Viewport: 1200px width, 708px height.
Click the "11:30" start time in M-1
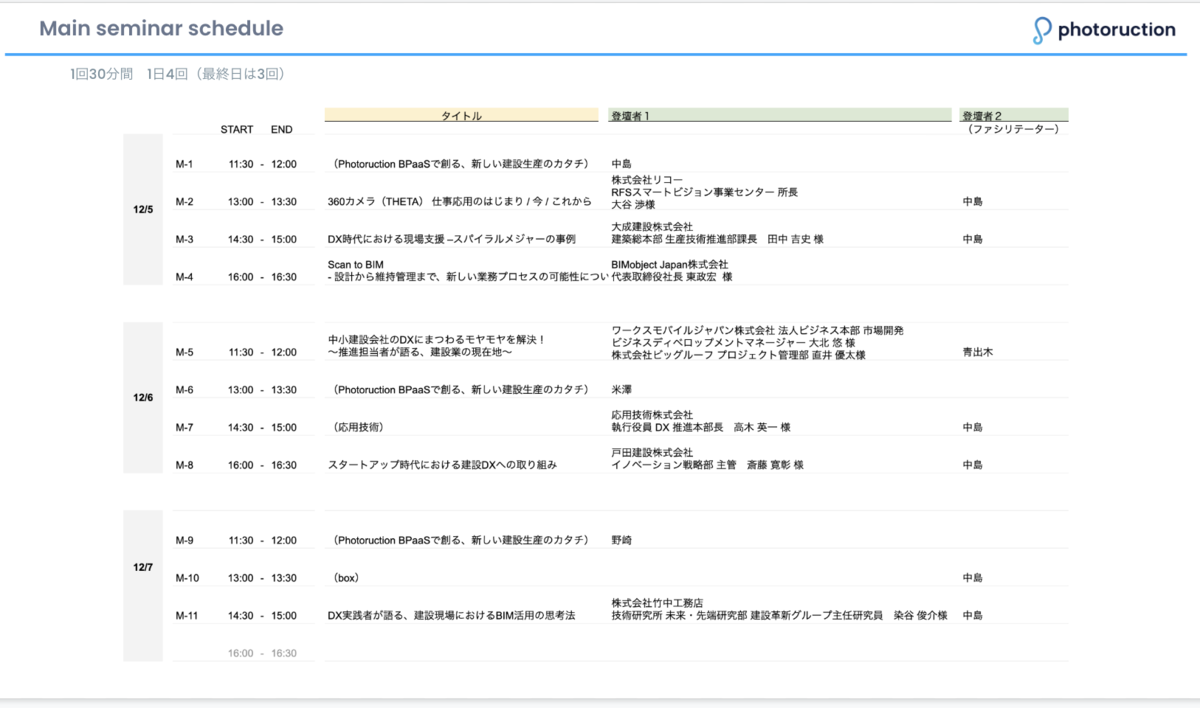pyautogui.click(x=241, y=164)
